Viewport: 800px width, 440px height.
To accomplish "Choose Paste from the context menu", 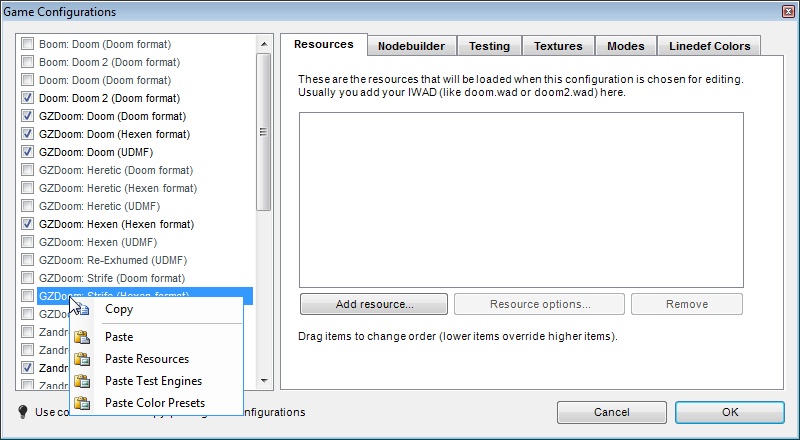I will (x=156, y=337).
